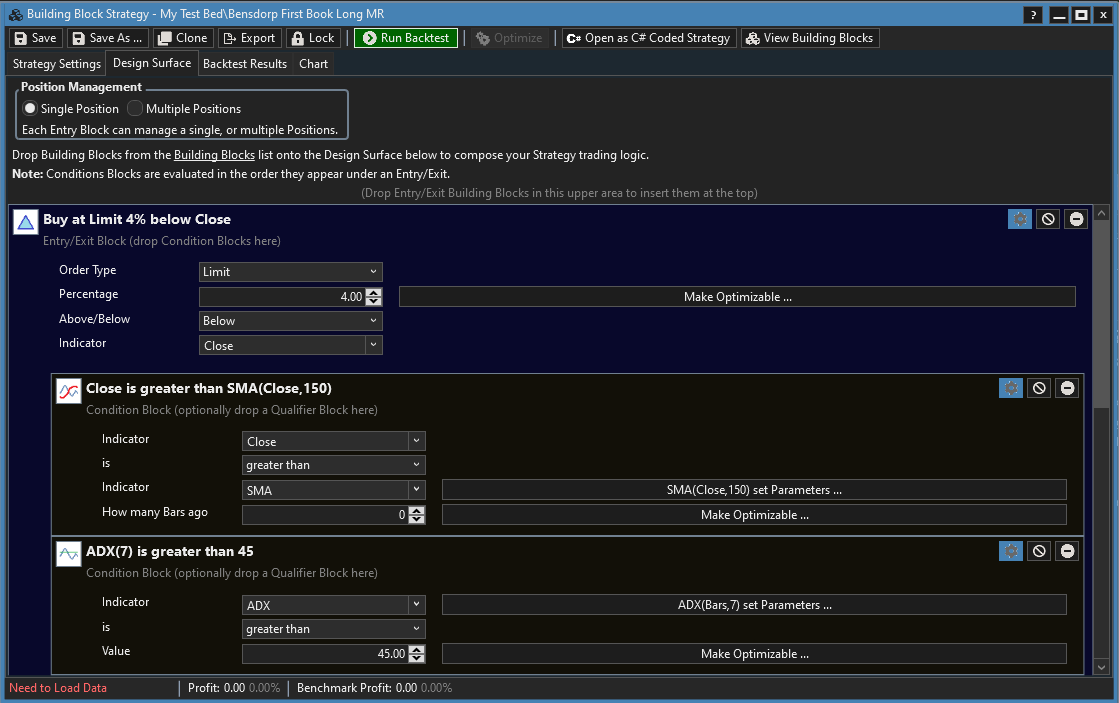
Task: Click the blue triangle Buy block icon
Action: tap(26, 222)
